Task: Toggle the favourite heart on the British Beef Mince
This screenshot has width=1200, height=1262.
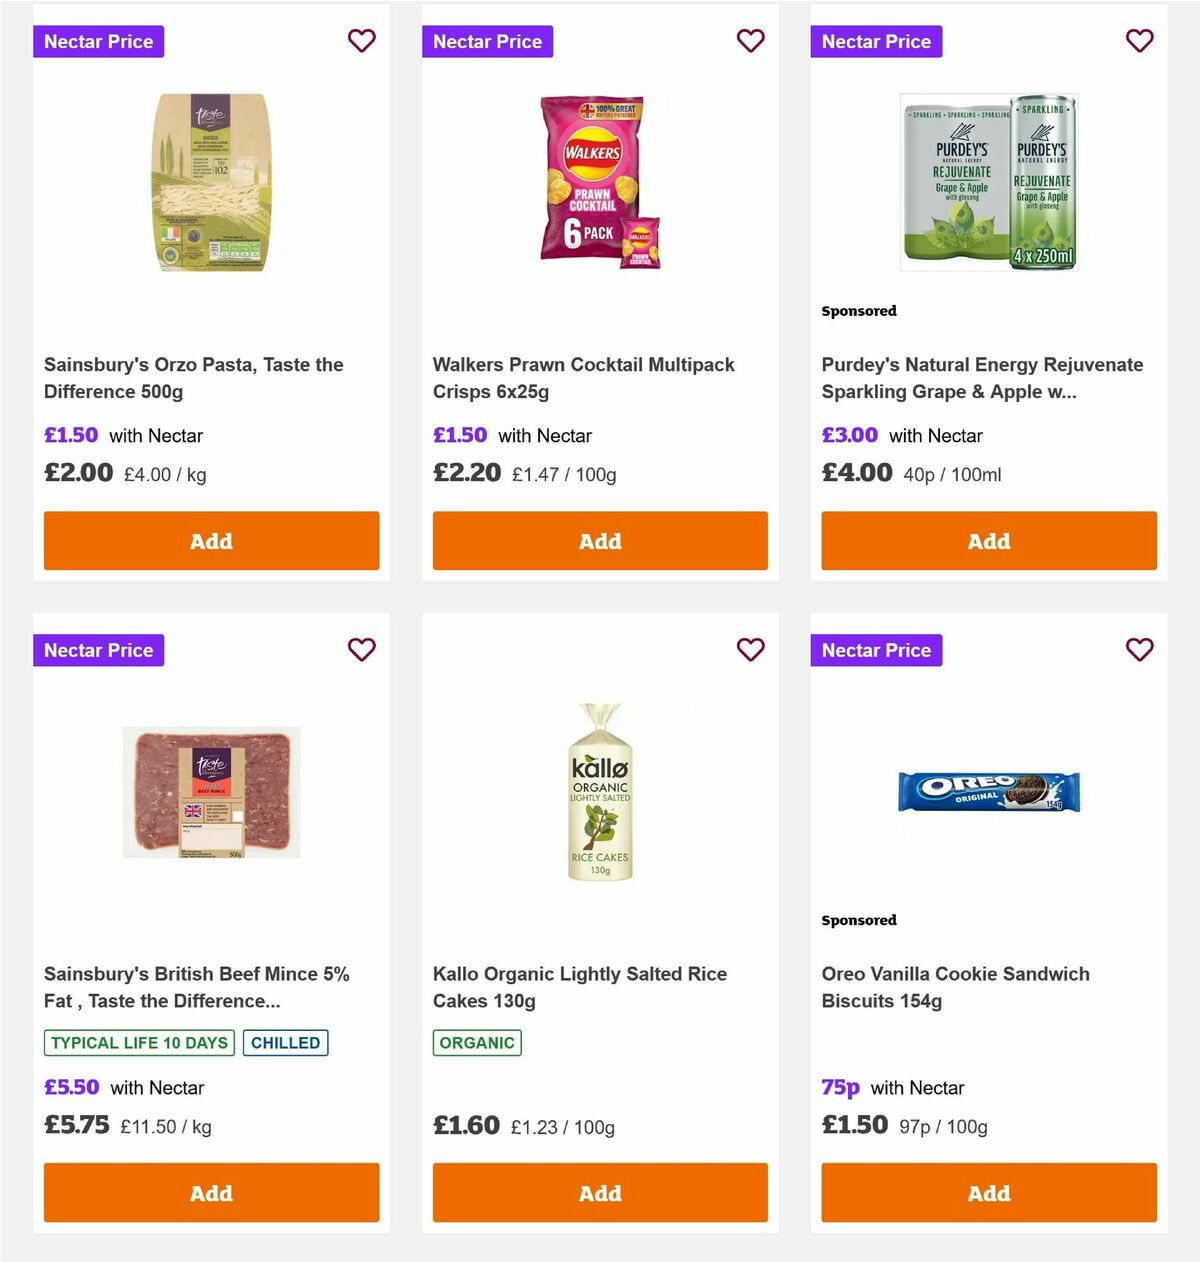Action: (x=361, y=650)
